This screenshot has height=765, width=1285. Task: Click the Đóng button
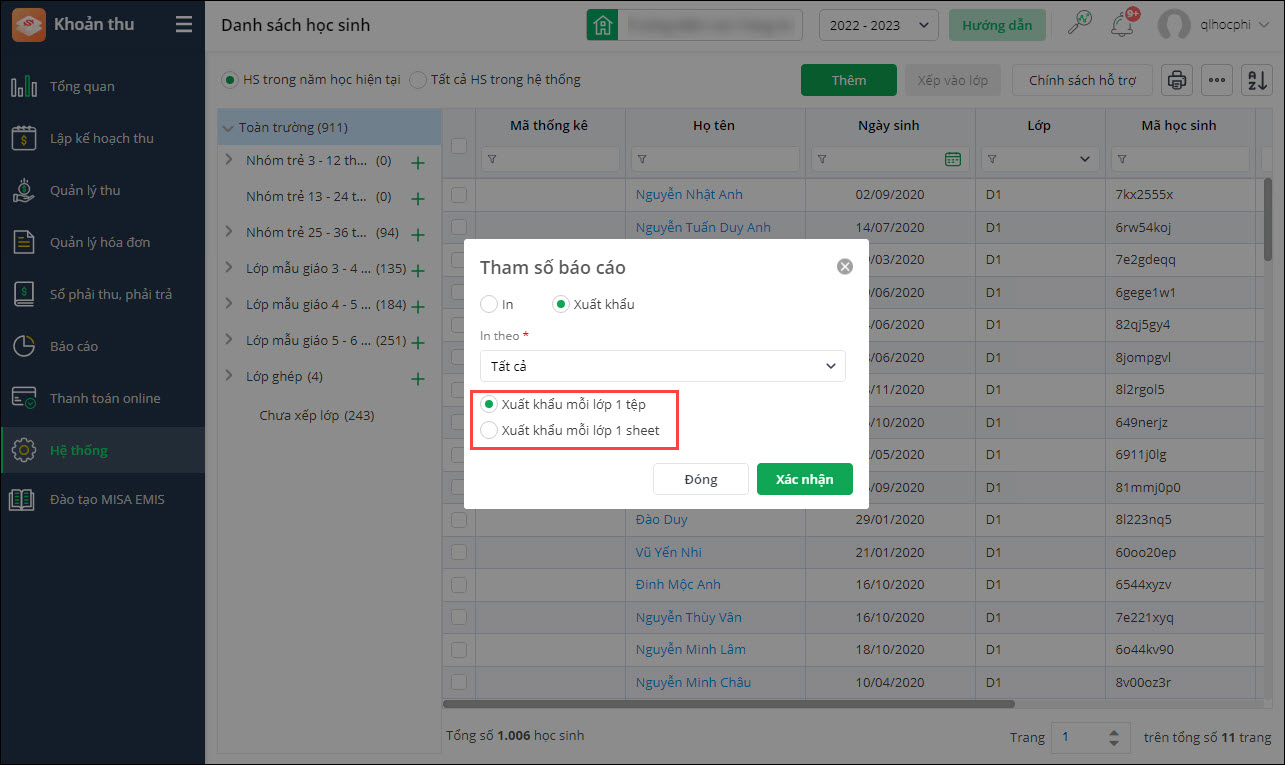[700, 479]
